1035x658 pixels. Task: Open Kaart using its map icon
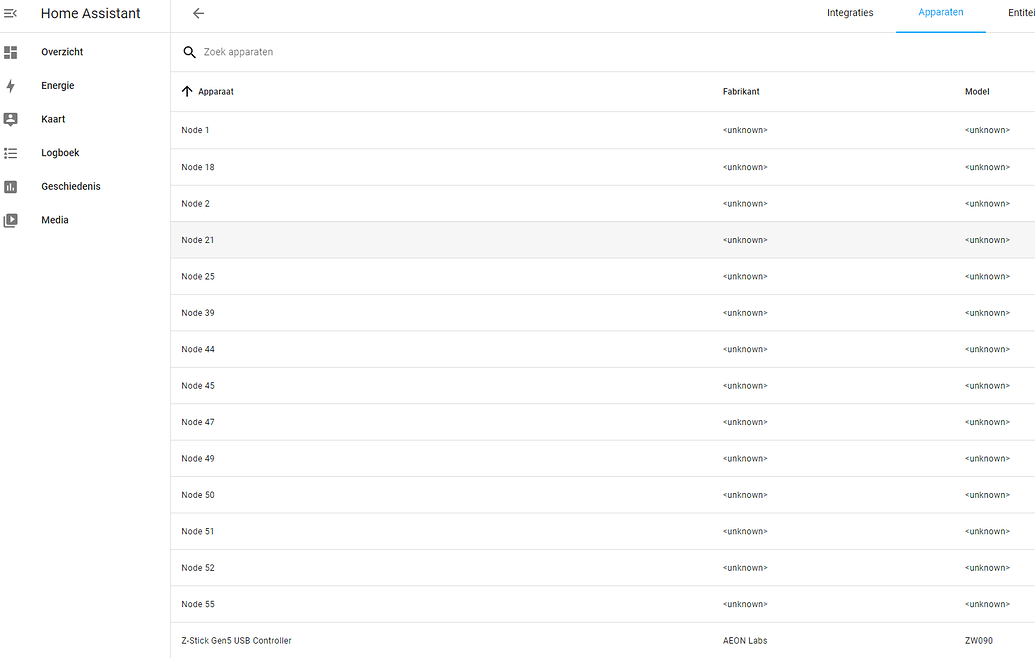[x=11, y=118]
